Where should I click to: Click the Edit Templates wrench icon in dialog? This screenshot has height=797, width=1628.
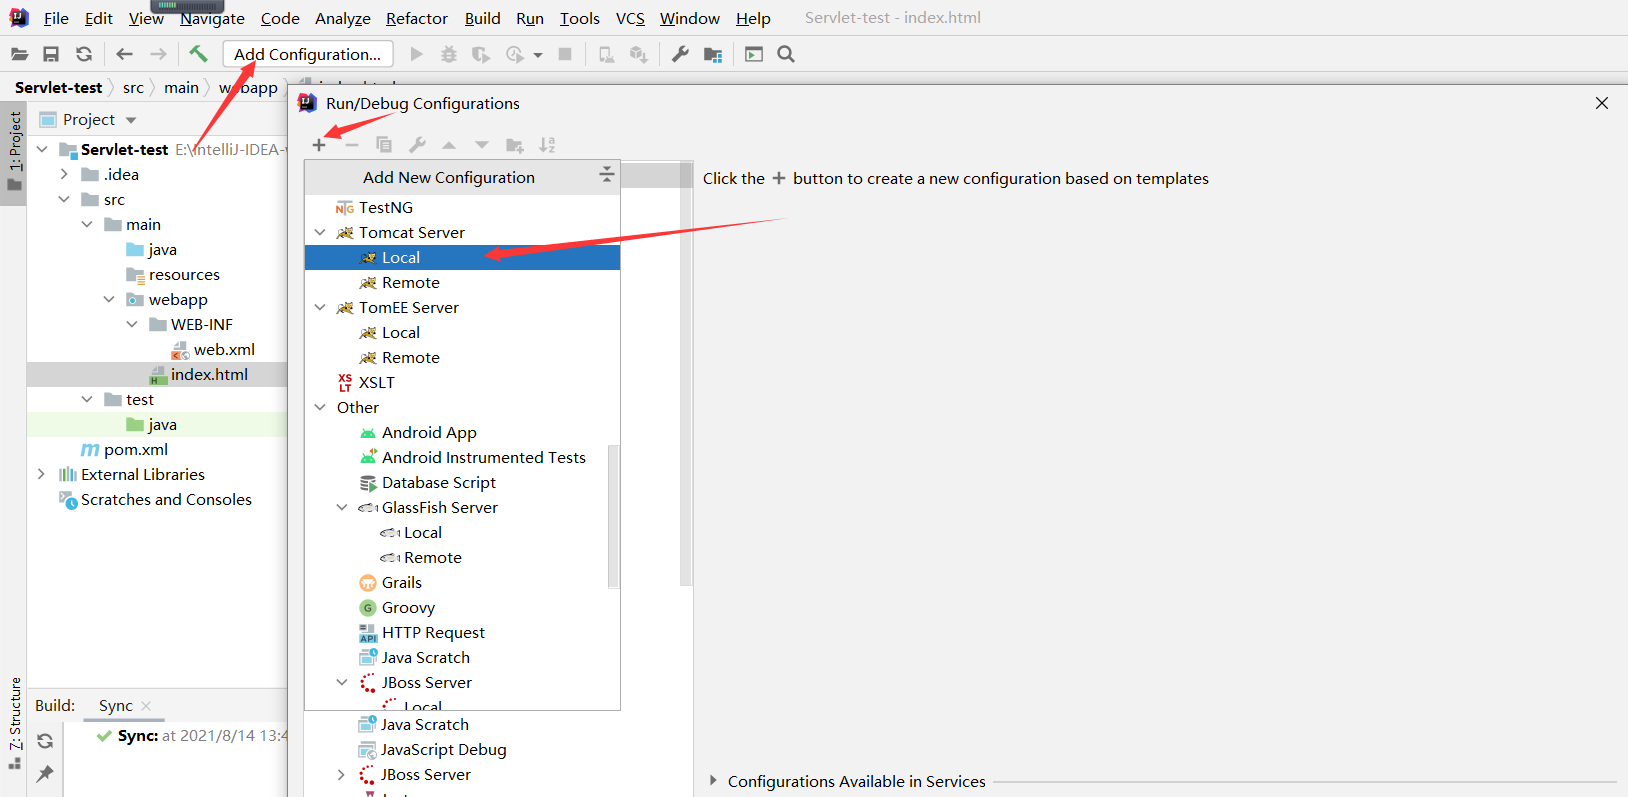[x=417, y=145]
